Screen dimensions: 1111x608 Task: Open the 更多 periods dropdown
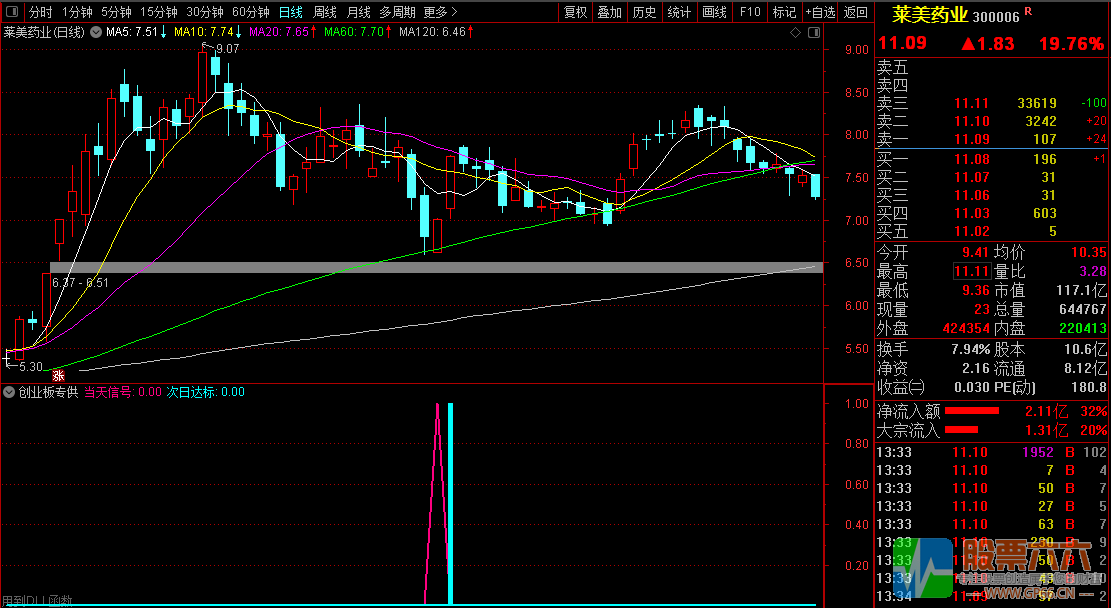click(440, 12)
